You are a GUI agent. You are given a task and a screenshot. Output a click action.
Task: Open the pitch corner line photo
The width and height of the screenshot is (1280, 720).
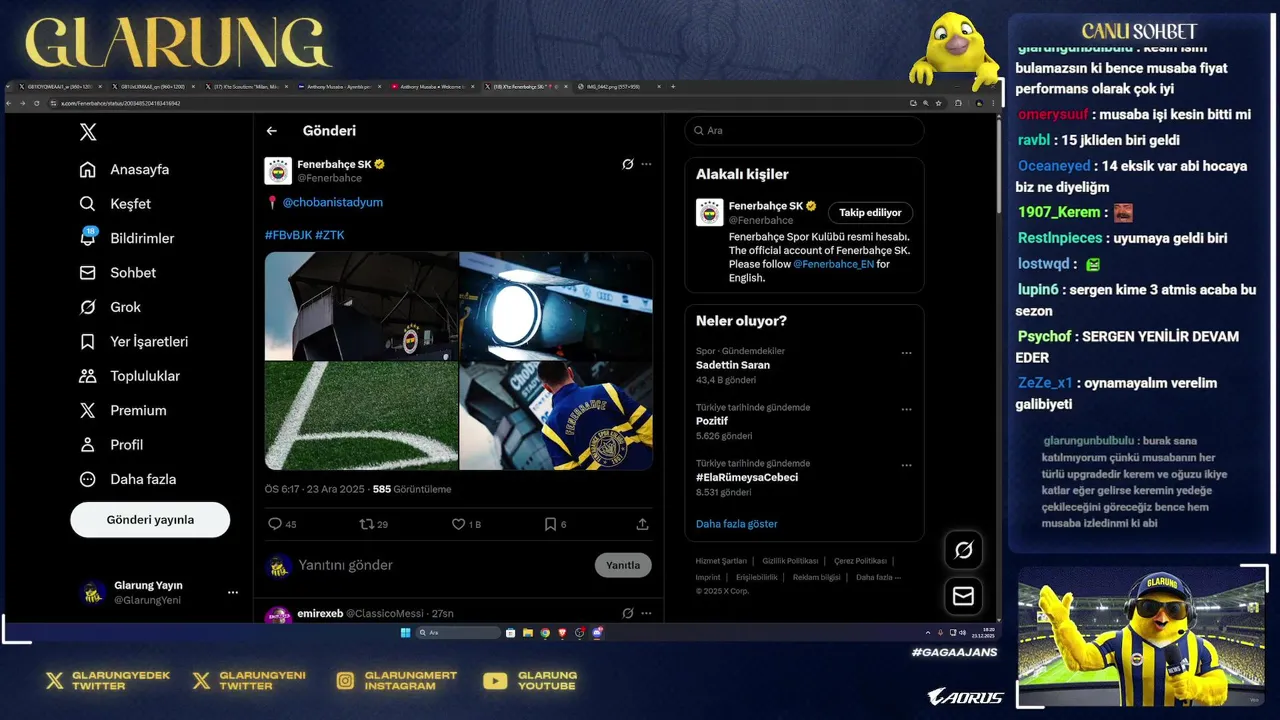coord(361,416)
